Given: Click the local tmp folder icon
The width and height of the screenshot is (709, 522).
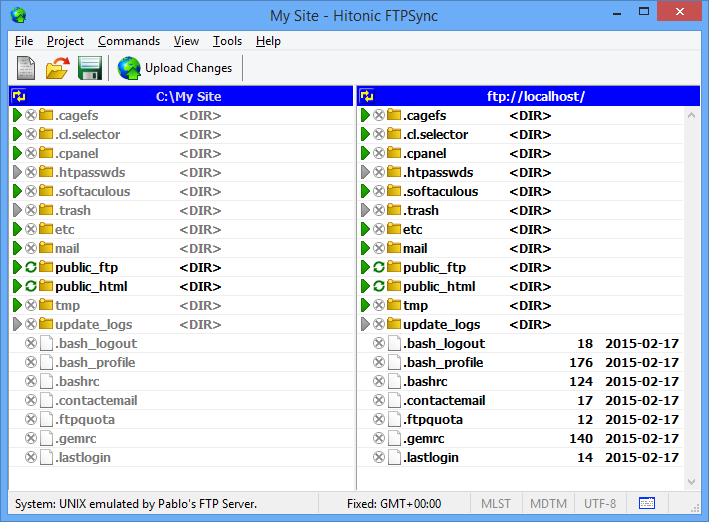Looking at the screenshot, I should tap(46, 305).
